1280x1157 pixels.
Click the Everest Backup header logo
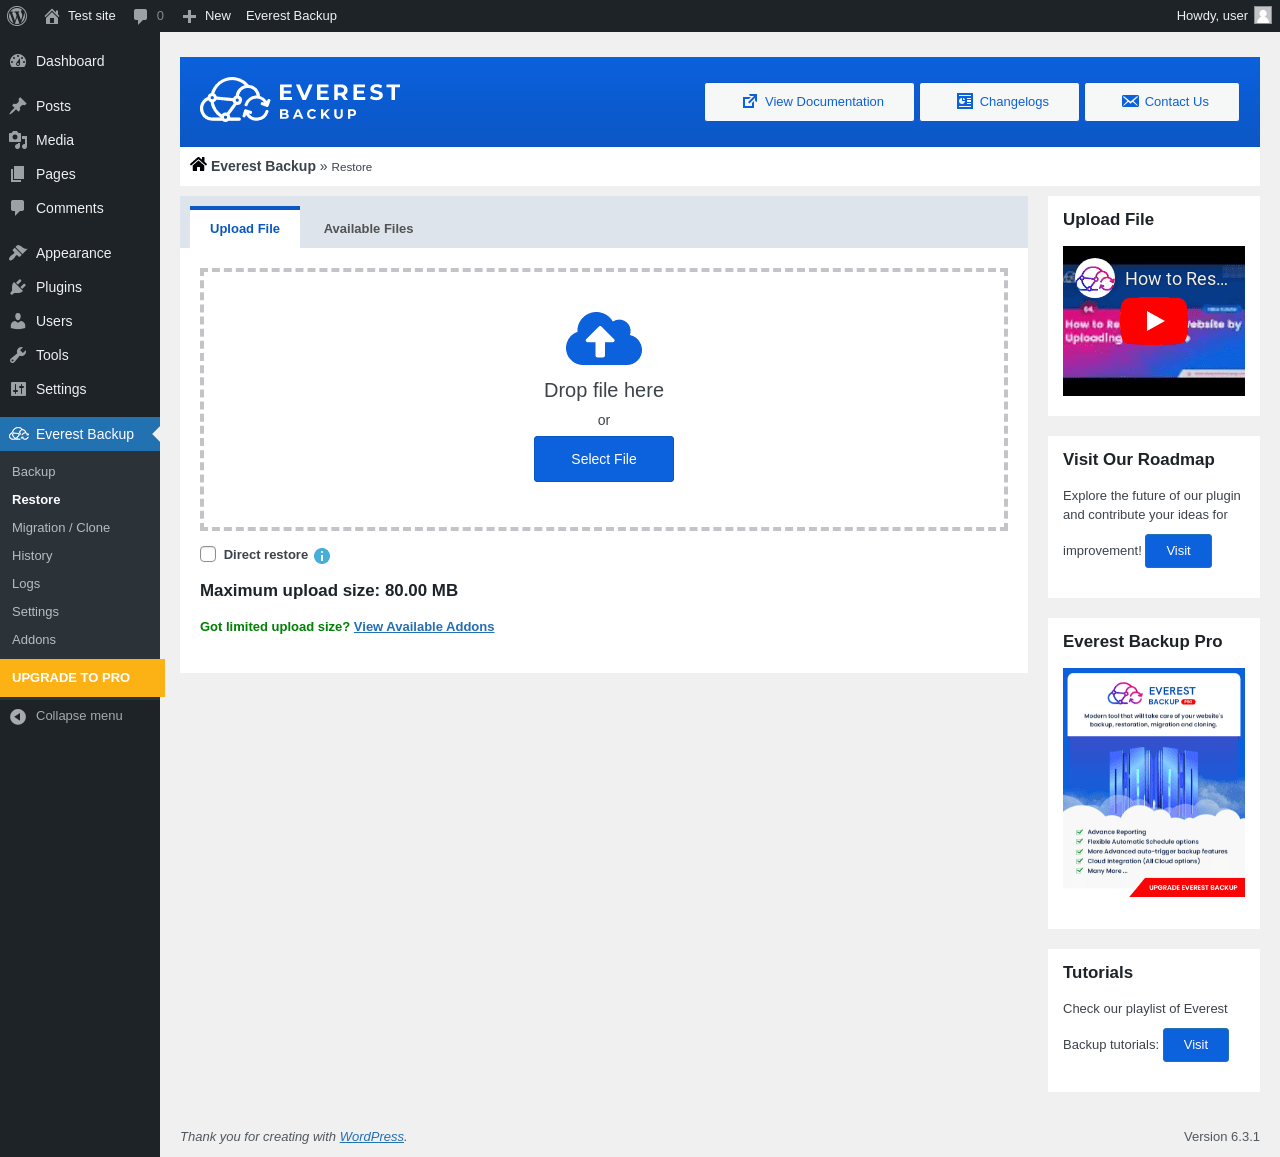click(300, 100)
